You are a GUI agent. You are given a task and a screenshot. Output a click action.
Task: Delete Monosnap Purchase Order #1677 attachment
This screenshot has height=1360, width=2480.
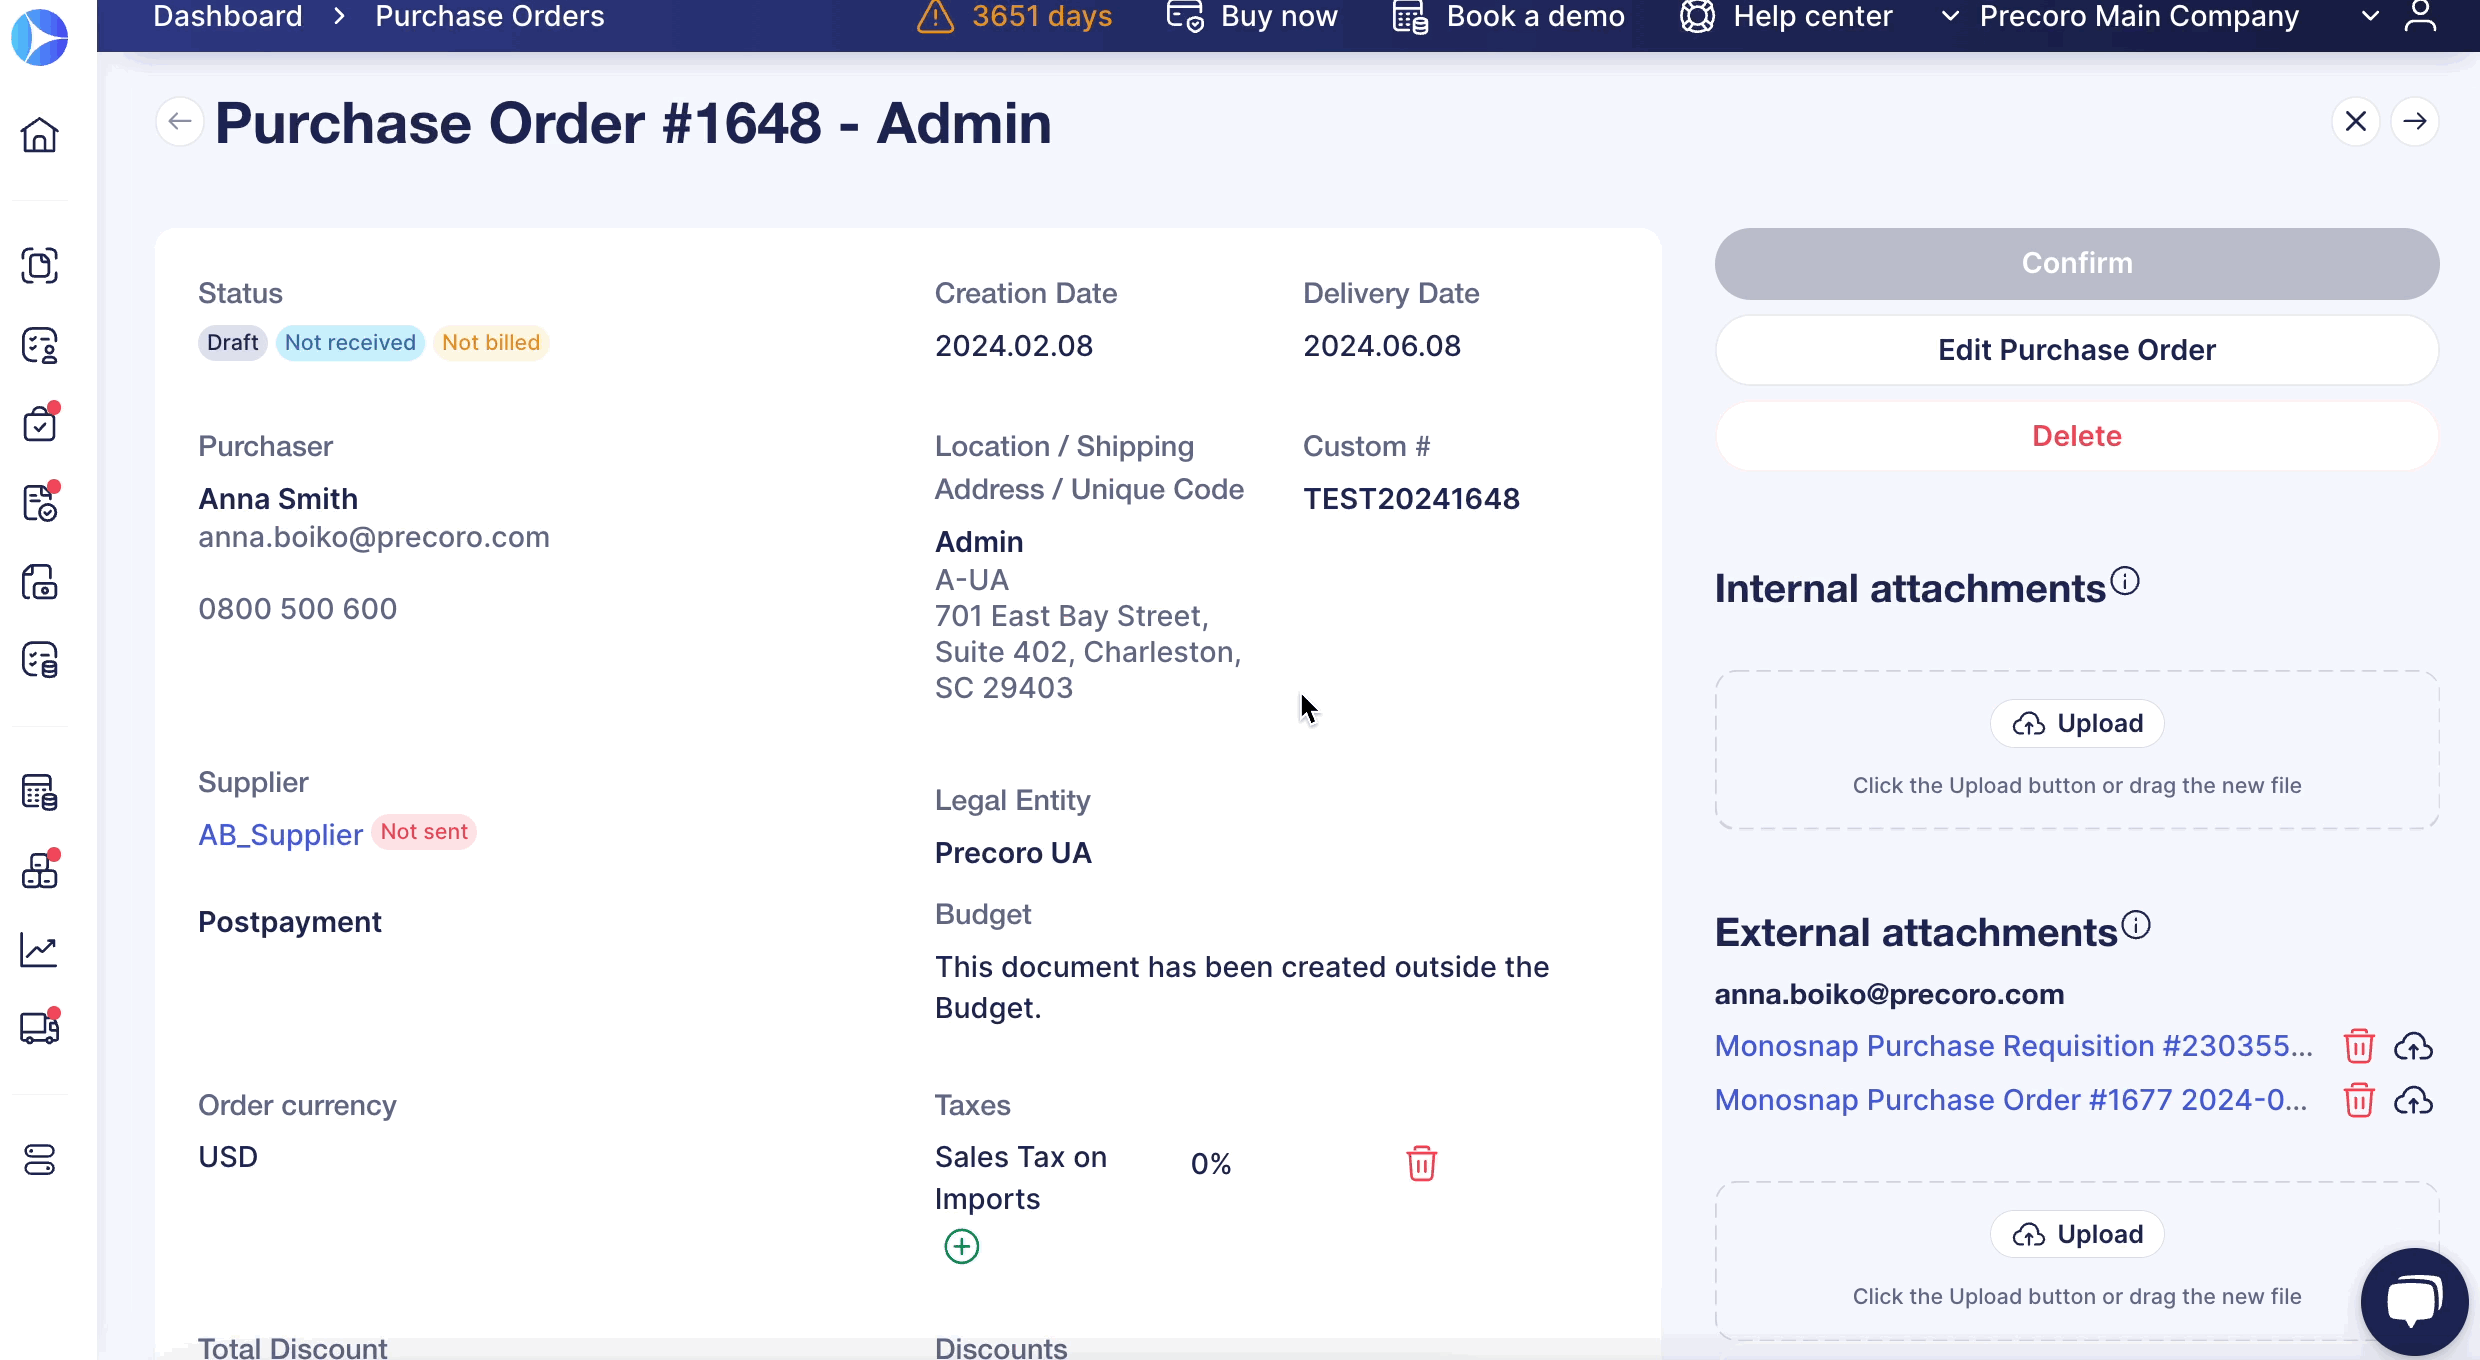point(2359,1100)
